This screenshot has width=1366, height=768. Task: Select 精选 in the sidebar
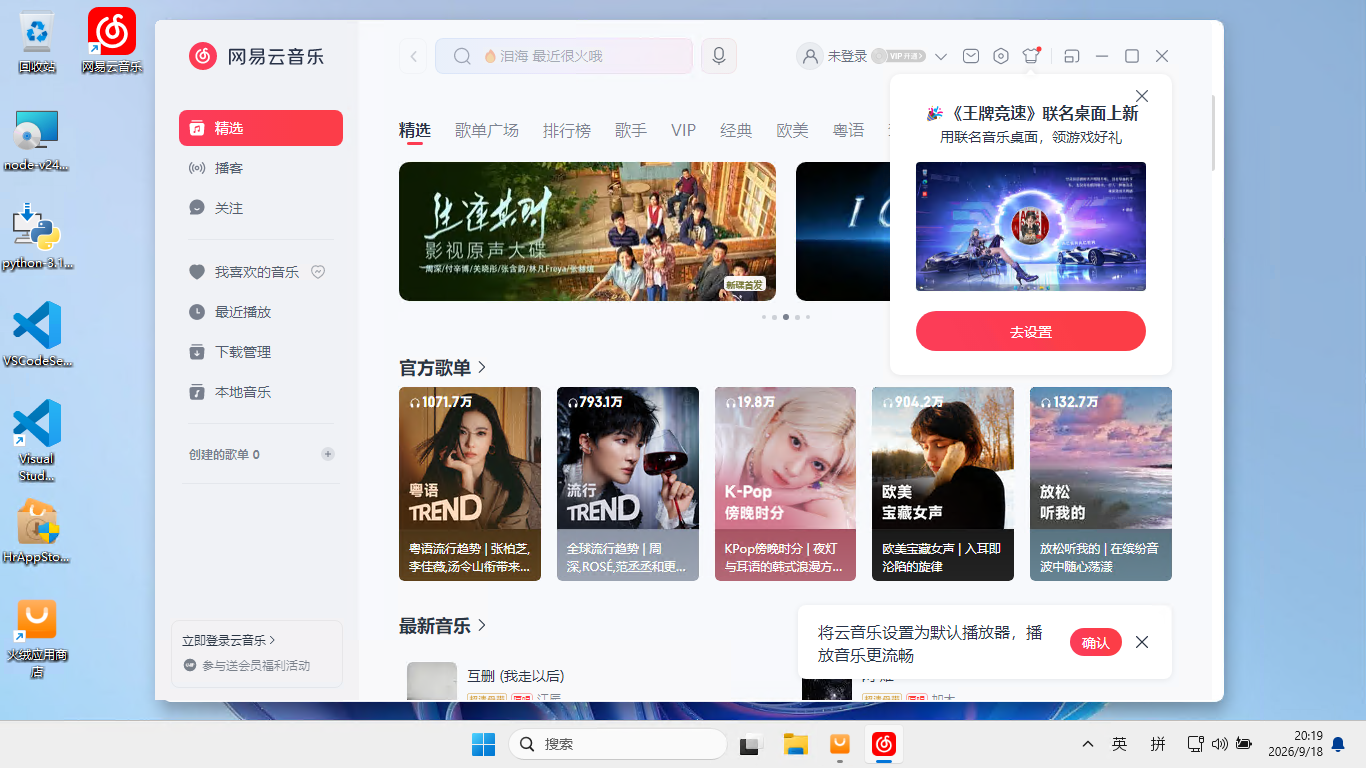tap(261, 128)
